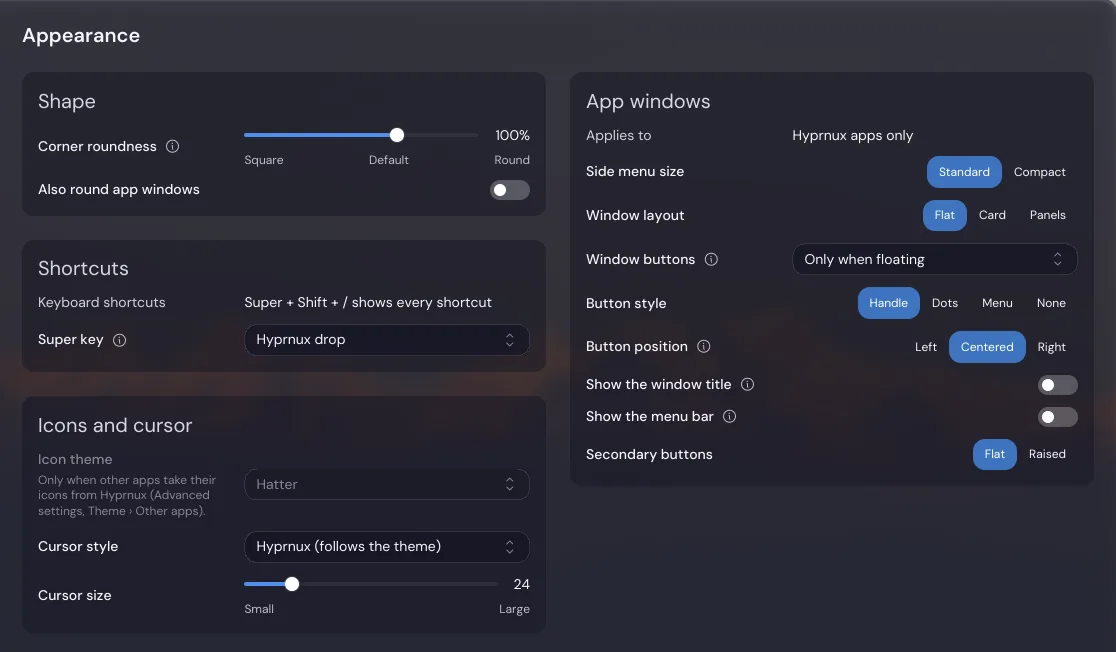
Task: Switch window layout to Panels
Action: point(1048,215)
